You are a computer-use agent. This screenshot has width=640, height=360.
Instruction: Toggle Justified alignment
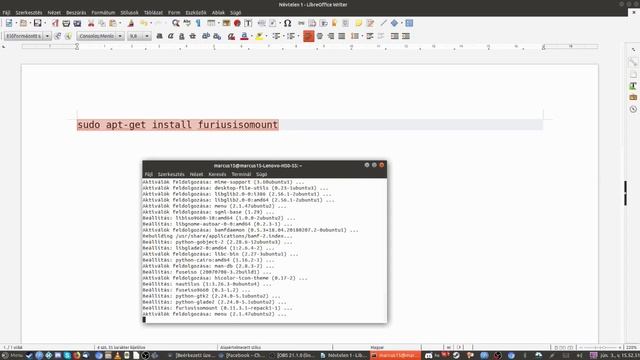tap(342, 36)
